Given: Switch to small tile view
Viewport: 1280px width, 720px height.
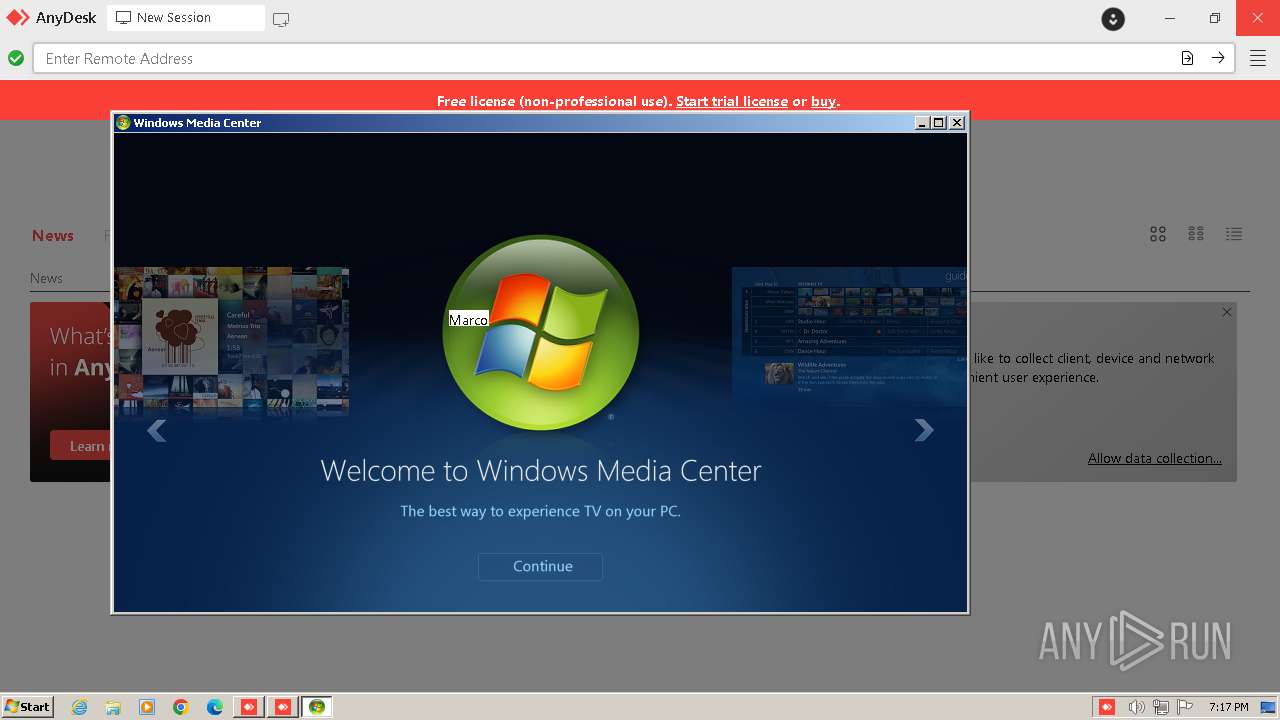Looking at the screenshot, I should tap(1196, 234).
